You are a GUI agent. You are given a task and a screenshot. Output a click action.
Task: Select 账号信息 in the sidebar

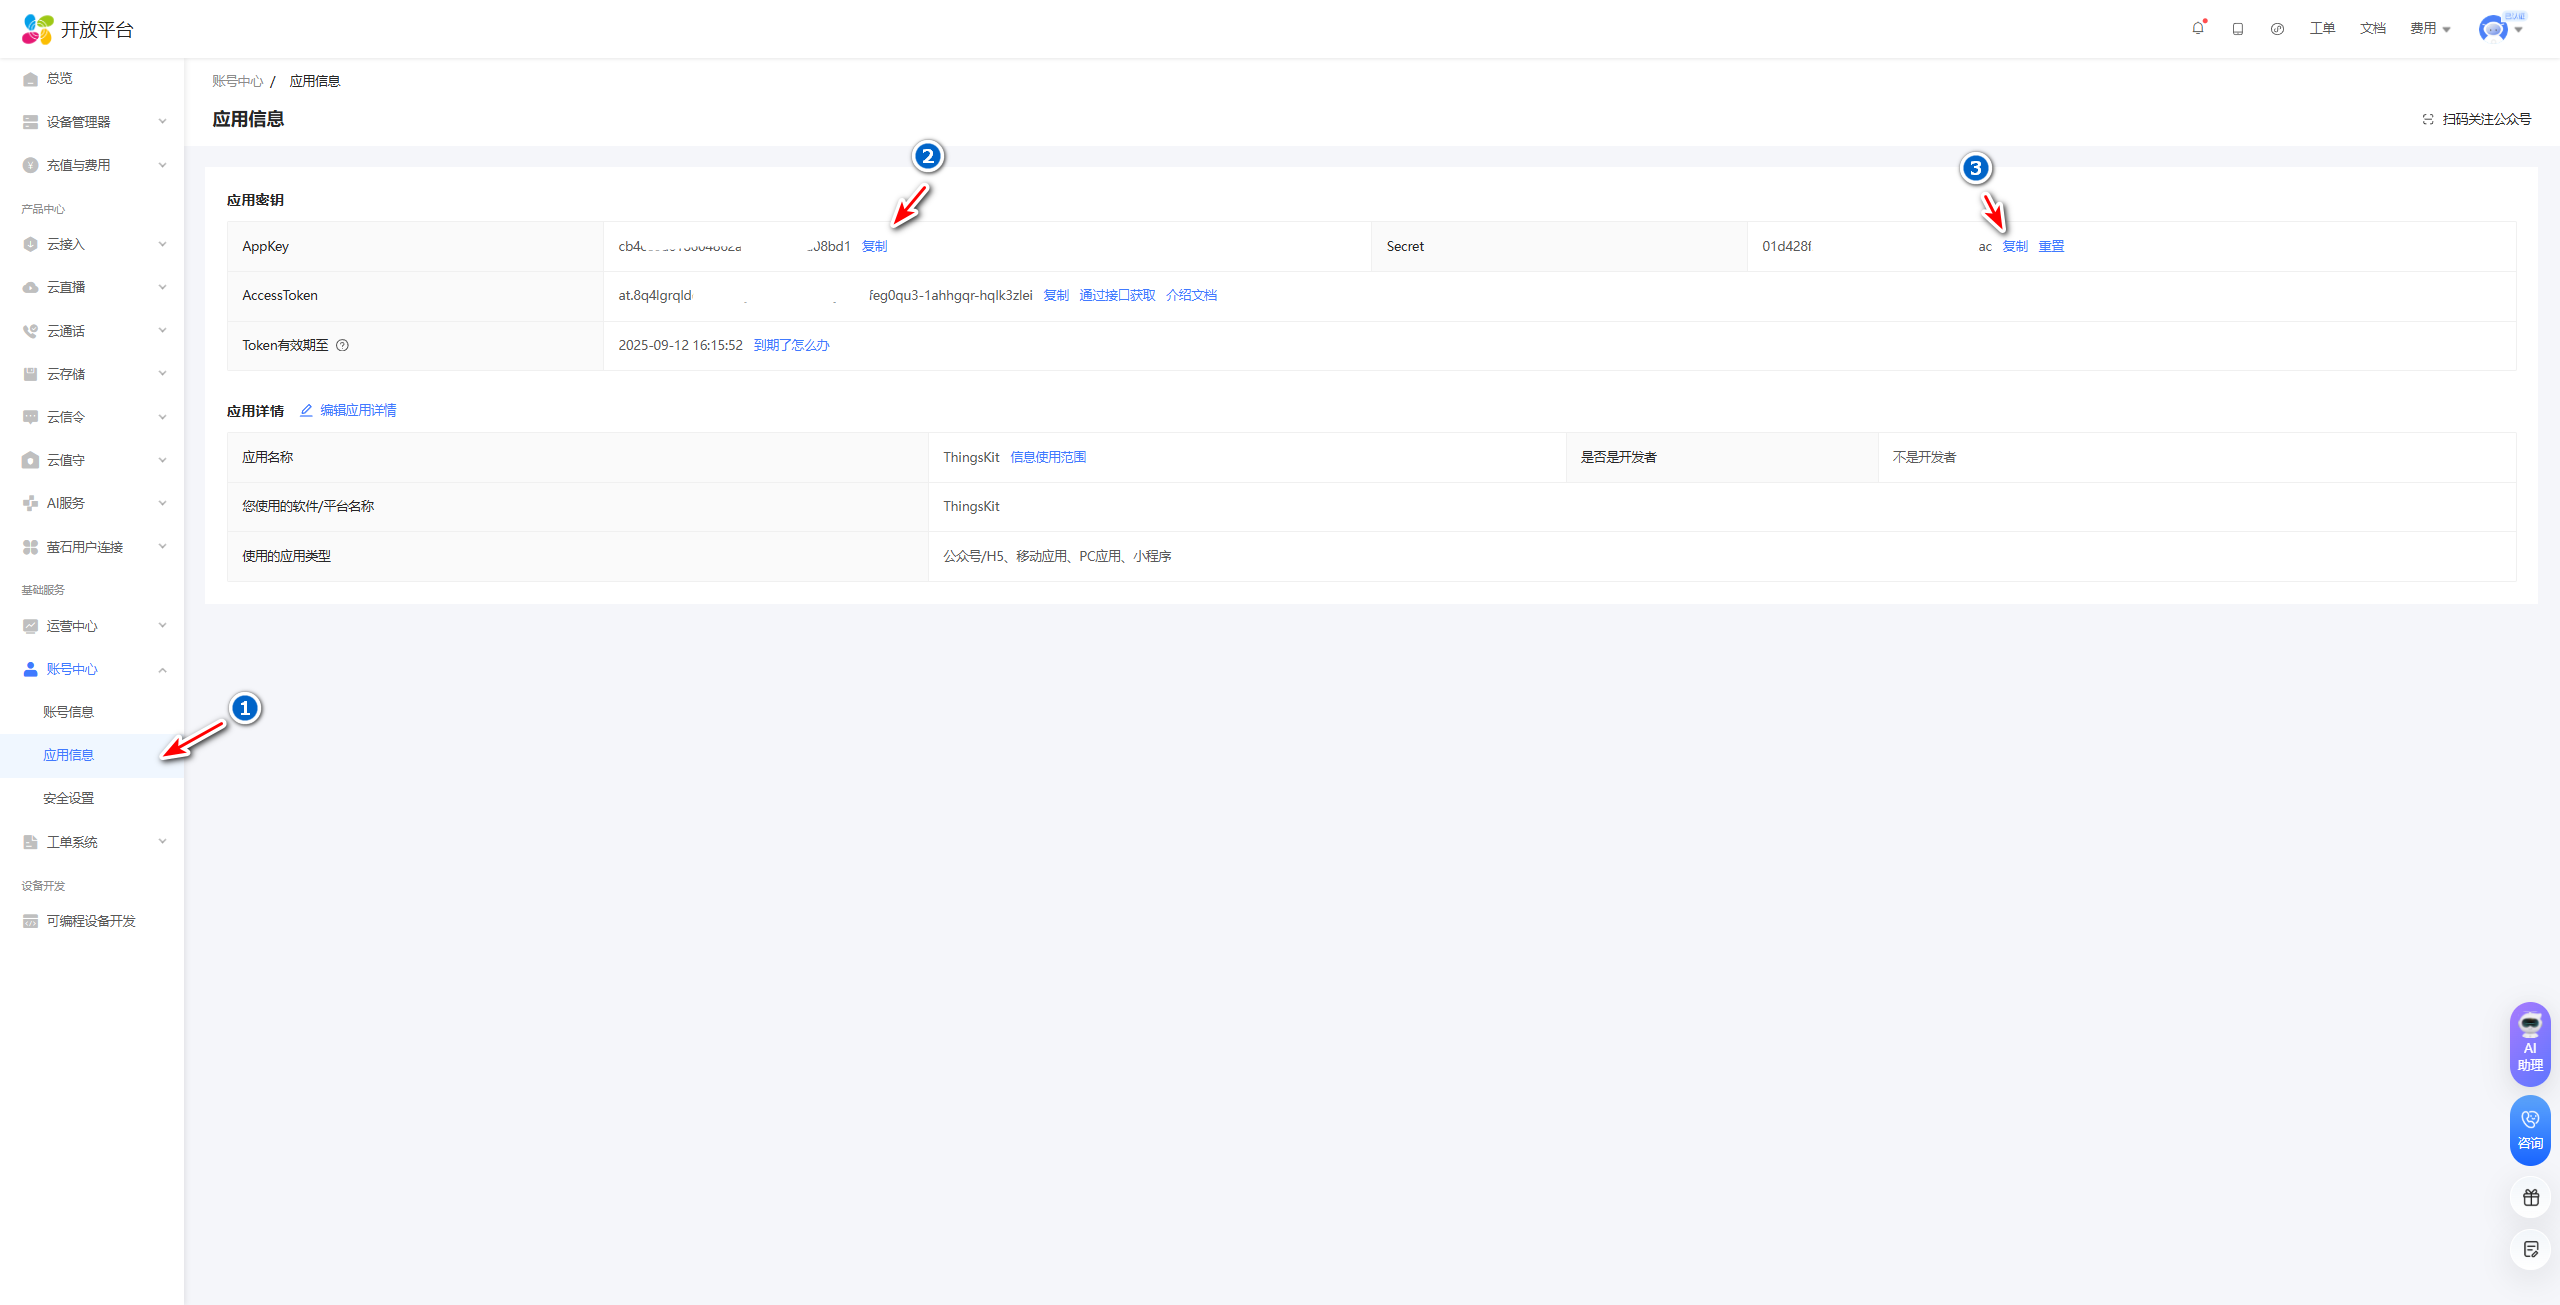coord(68,712)
